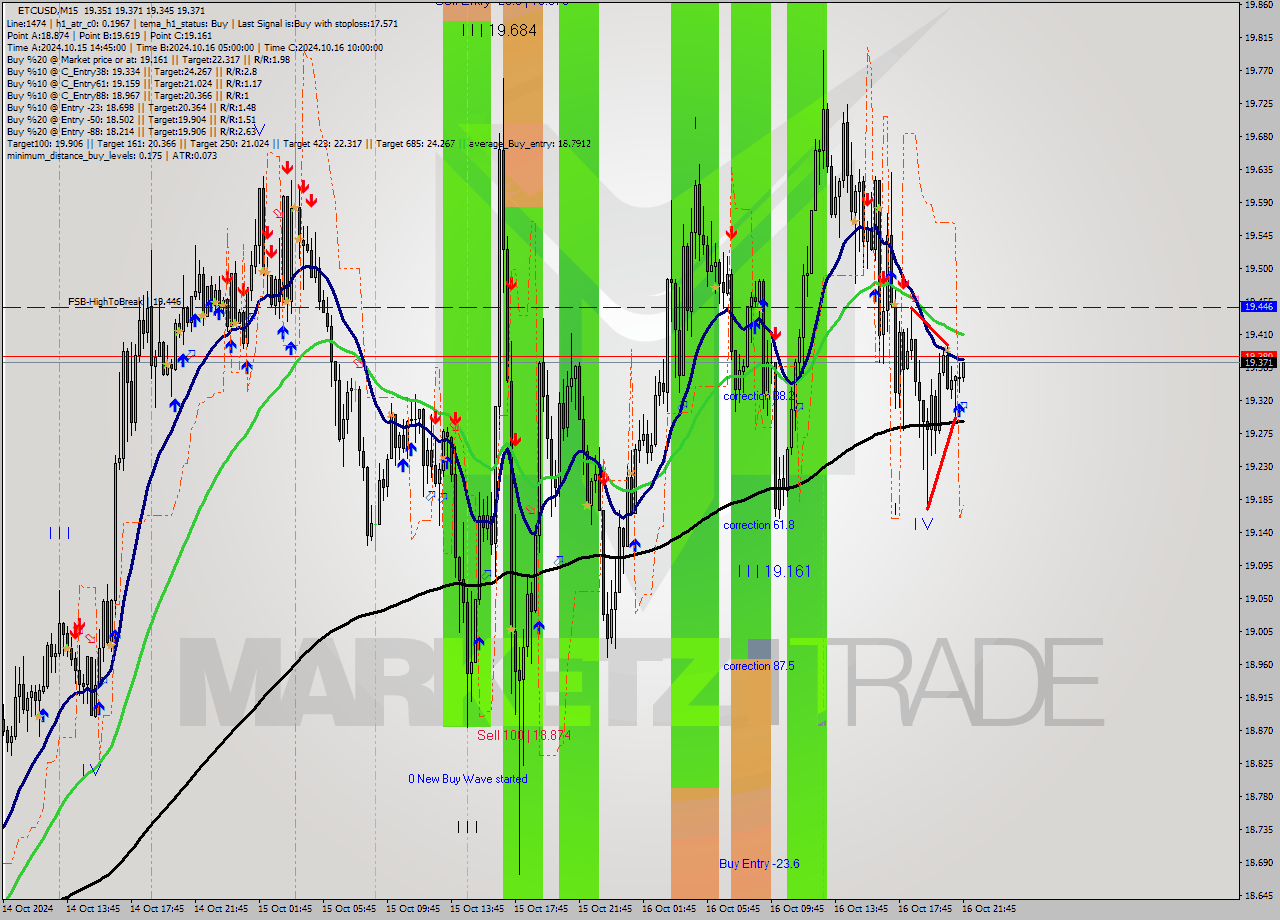Click the '14 Oct 17:45' time axis label

pyautogui.click(x=156, y=909)
